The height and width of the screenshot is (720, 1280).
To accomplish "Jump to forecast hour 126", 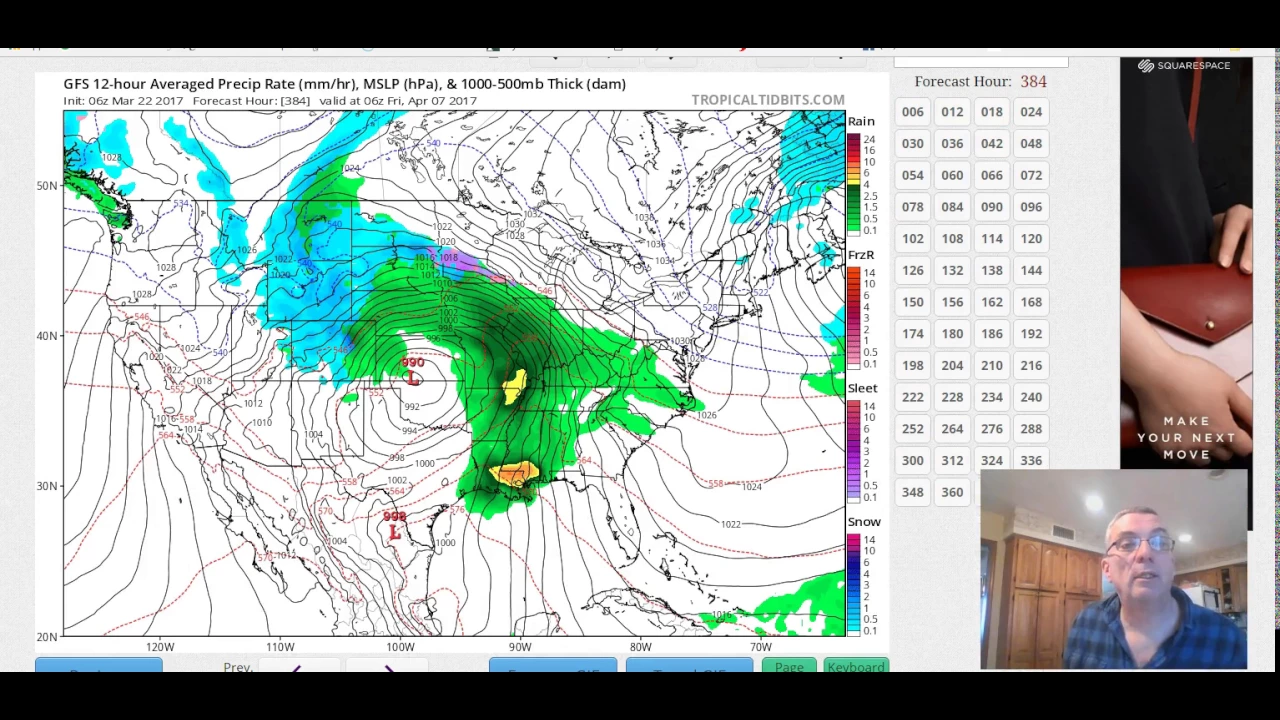I will pos(912,270).
